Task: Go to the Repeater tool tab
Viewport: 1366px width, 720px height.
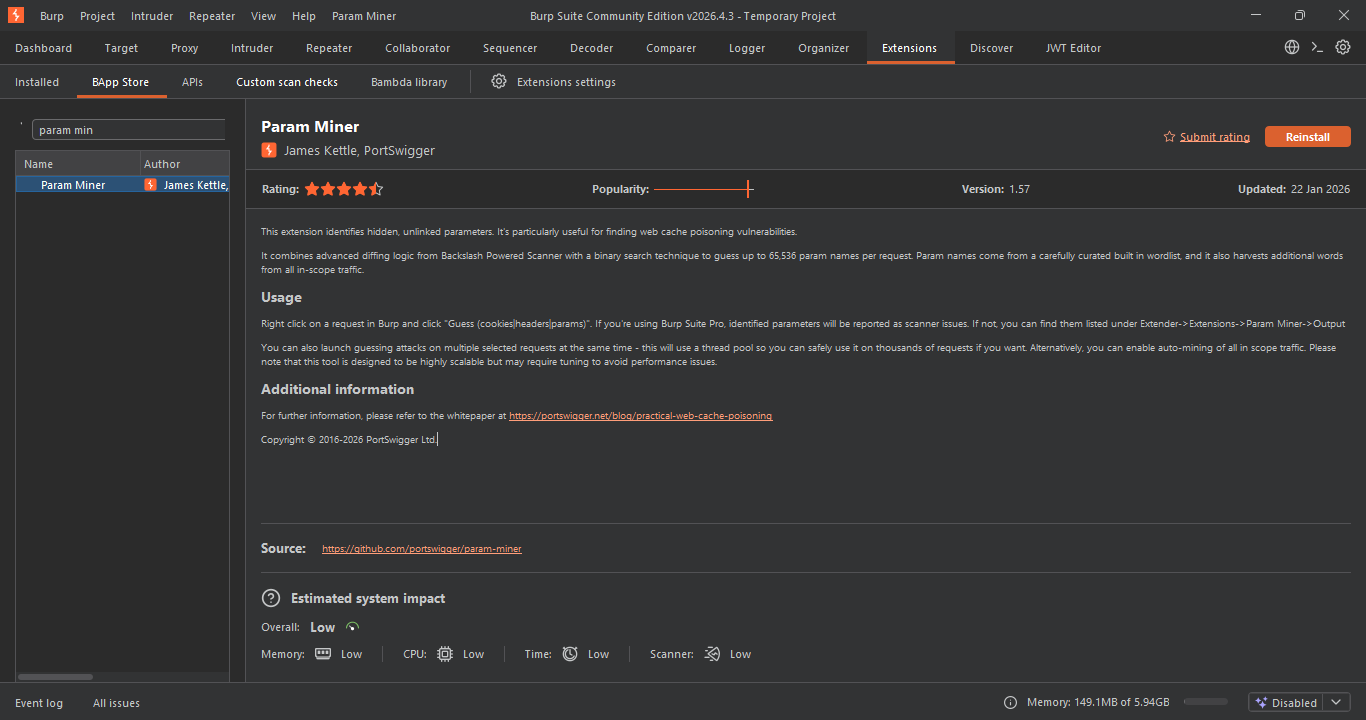Action: point(329,48)
